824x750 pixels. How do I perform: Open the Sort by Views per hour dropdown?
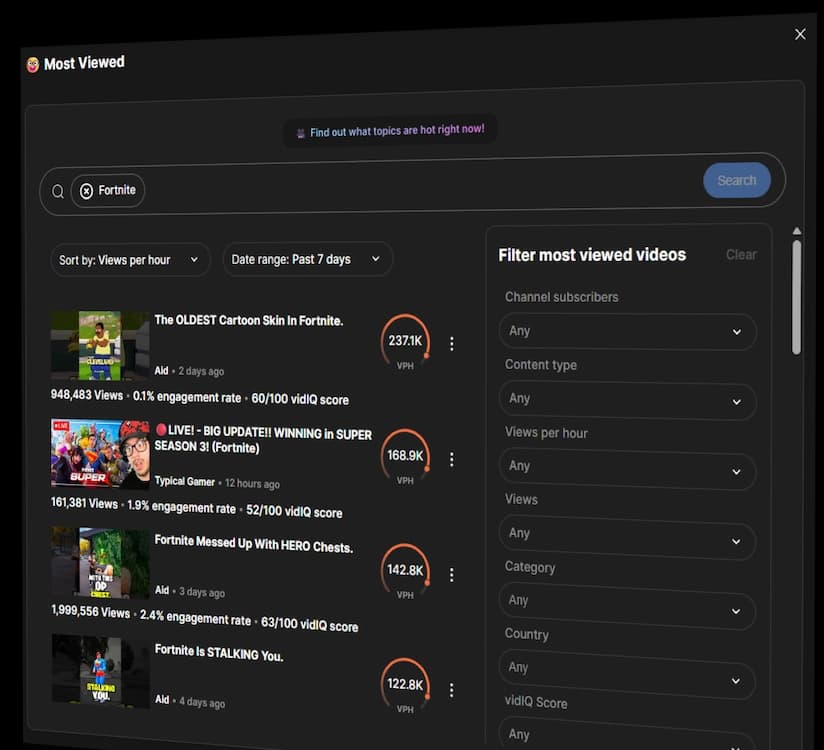click(129, 259)
